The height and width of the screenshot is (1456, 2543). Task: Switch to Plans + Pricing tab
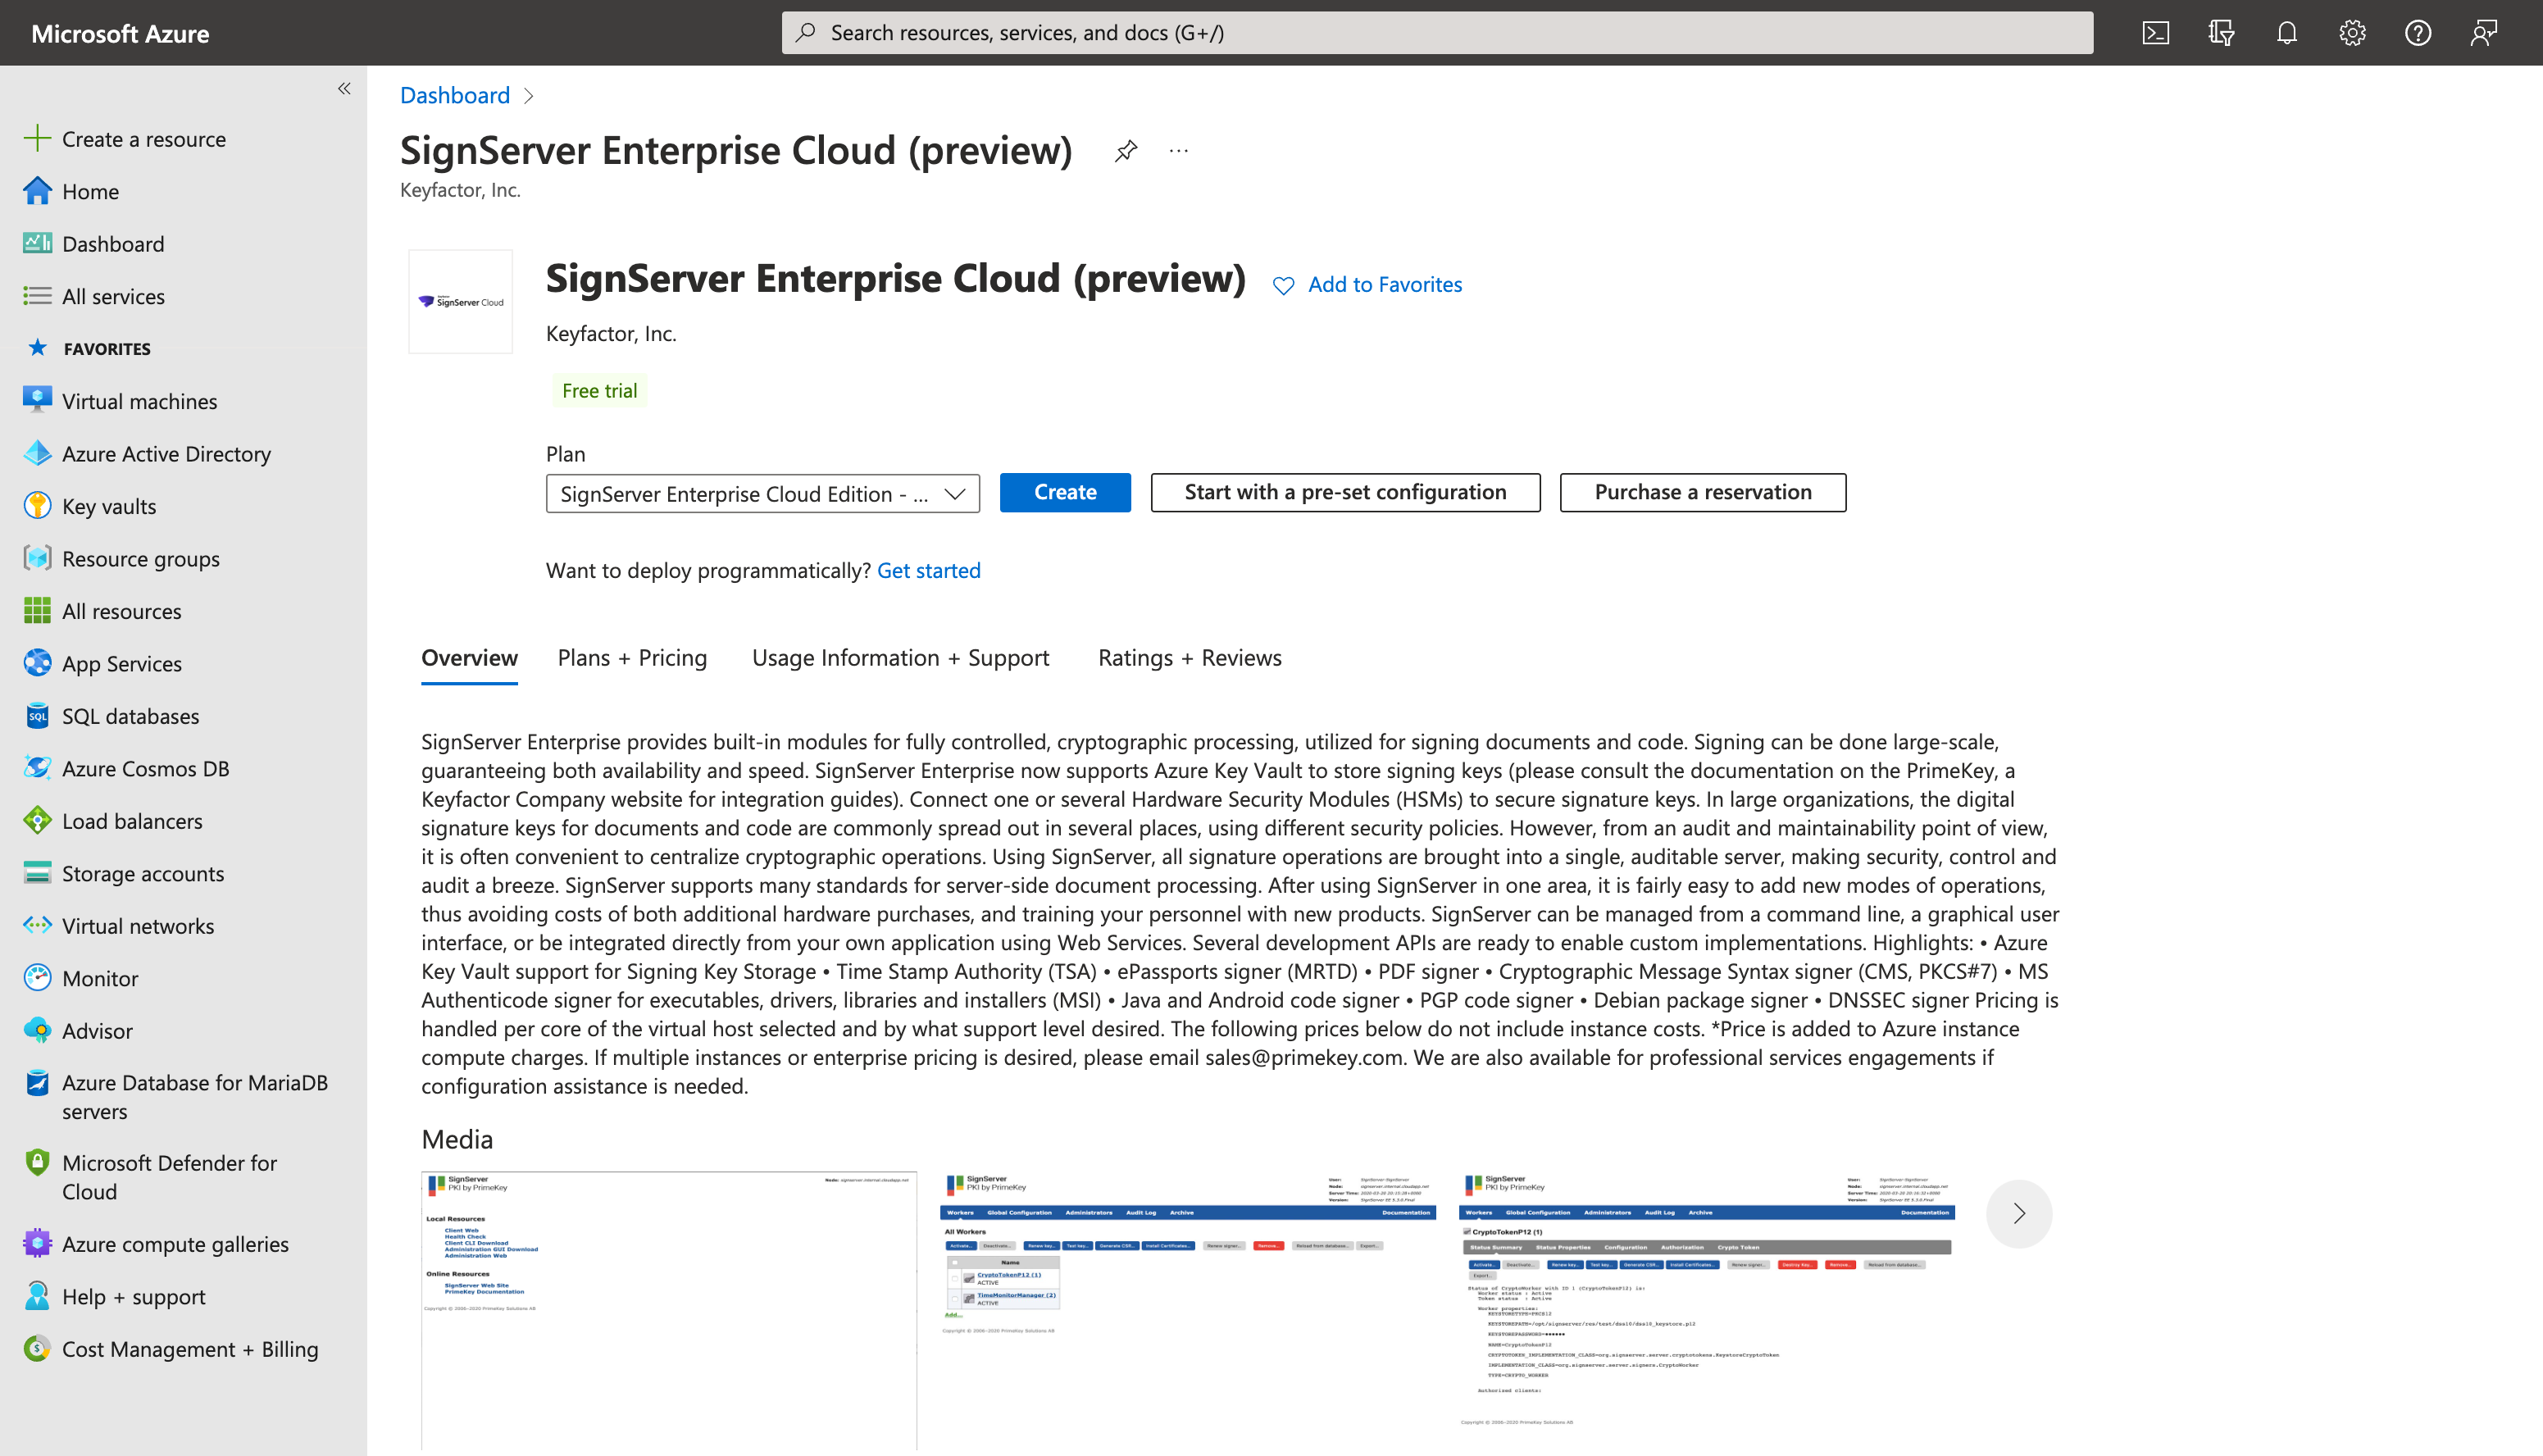click(x=632, y=658)
